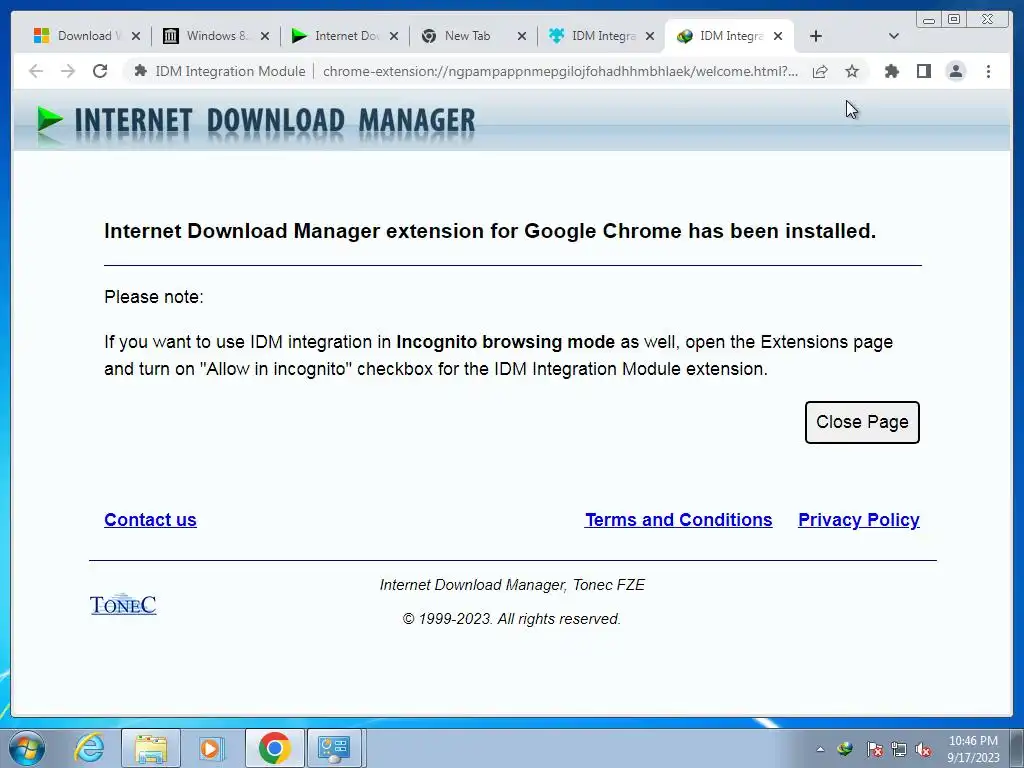The height and width of the screenshot is (768, 1024).
Task: Open the Extensions puzzle icon
Action: [x=891, y=71]
